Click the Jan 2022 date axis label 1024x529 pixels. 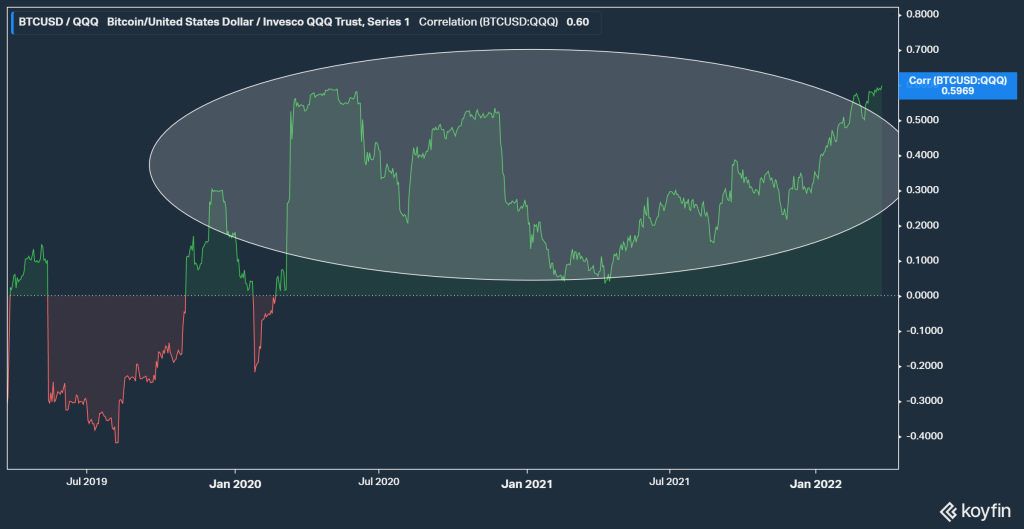(x=816, y=484)
